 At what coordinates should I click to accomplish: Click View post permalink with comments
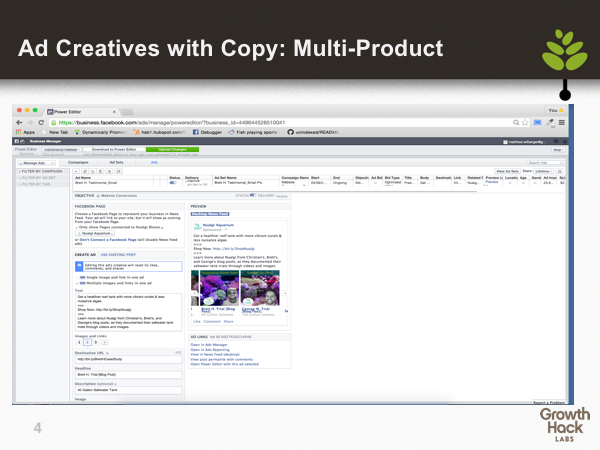[x=222, y=360]
